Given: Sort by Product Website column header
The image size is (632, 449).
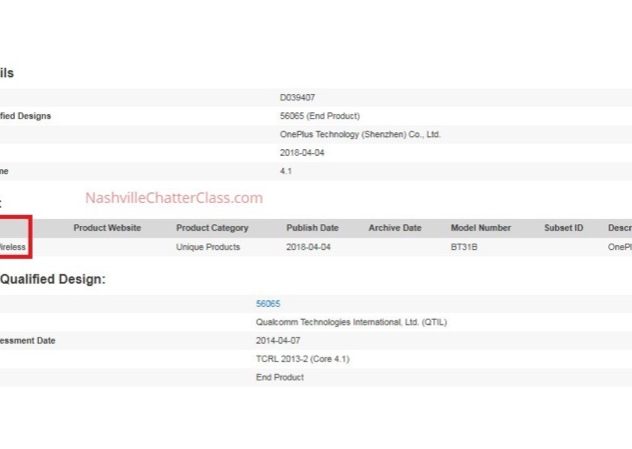Looking at the screenshot, I should point(107,228).
